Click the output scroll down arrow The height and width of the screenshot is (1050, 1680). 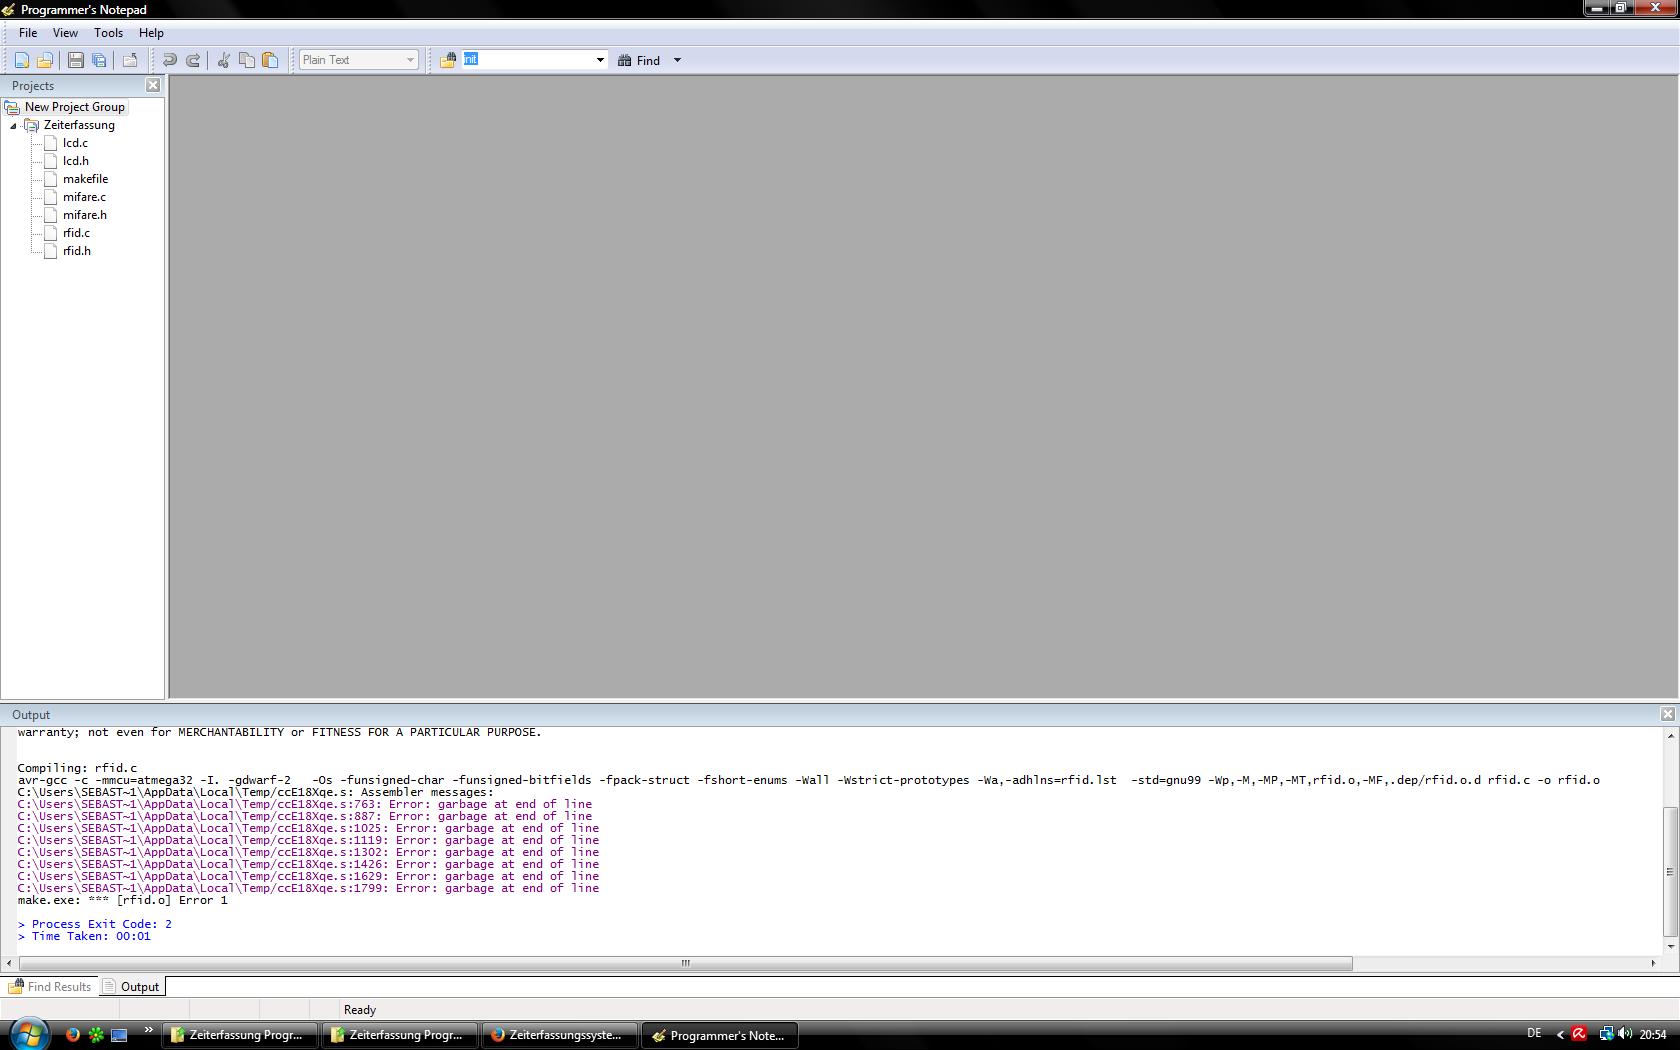(x=1669, y=946)
